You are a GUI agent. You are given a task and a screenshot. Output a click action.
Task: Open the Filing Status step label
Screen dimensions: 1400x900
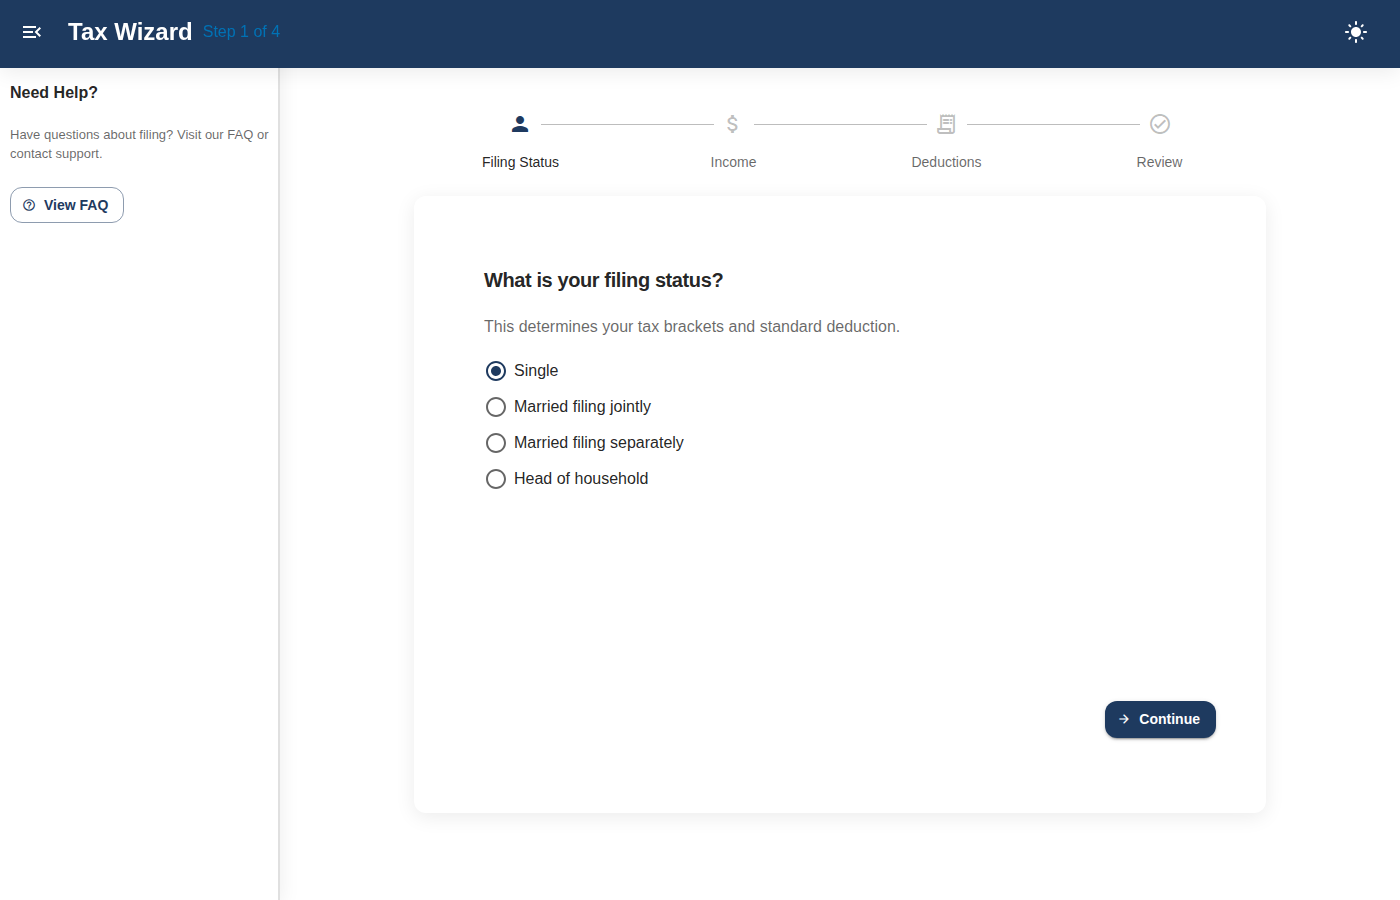(x=520, y=162)
